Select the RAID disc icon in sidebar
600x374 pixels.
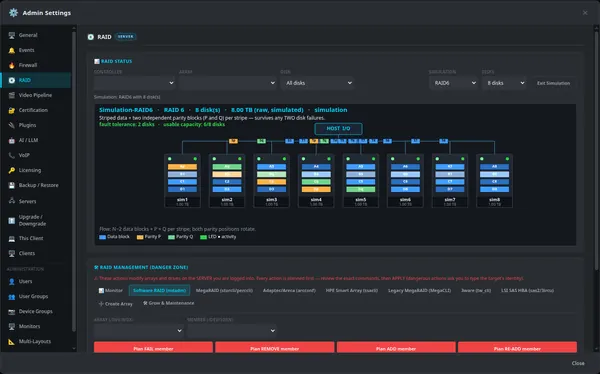12,80
